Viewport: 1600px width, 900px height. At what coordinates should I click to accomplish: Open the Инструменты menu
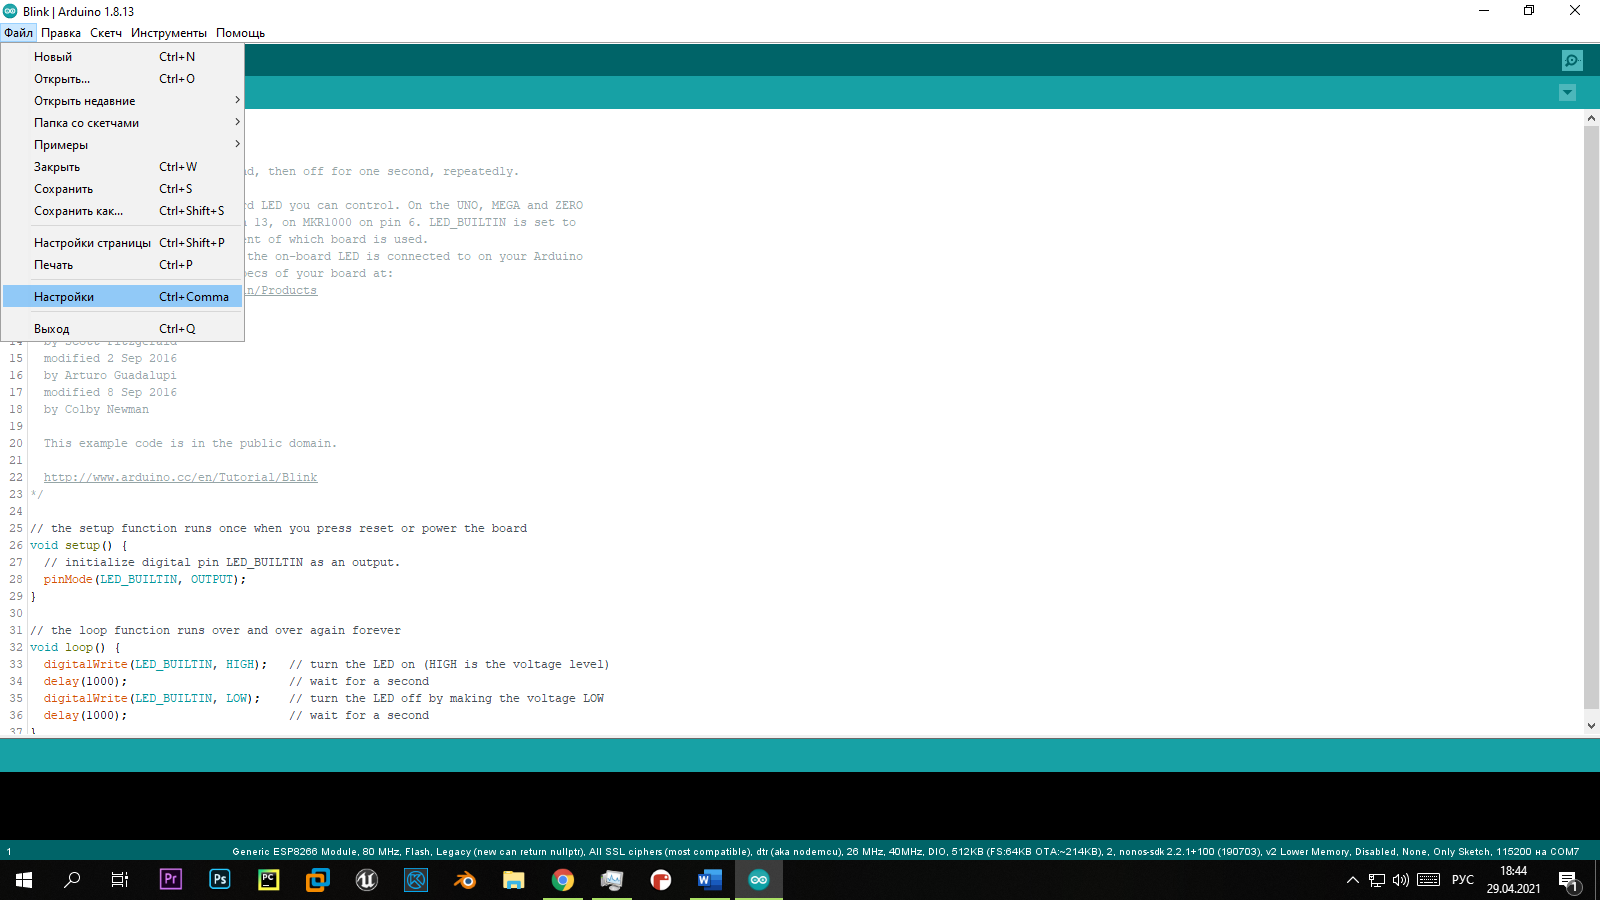point(169,33)
